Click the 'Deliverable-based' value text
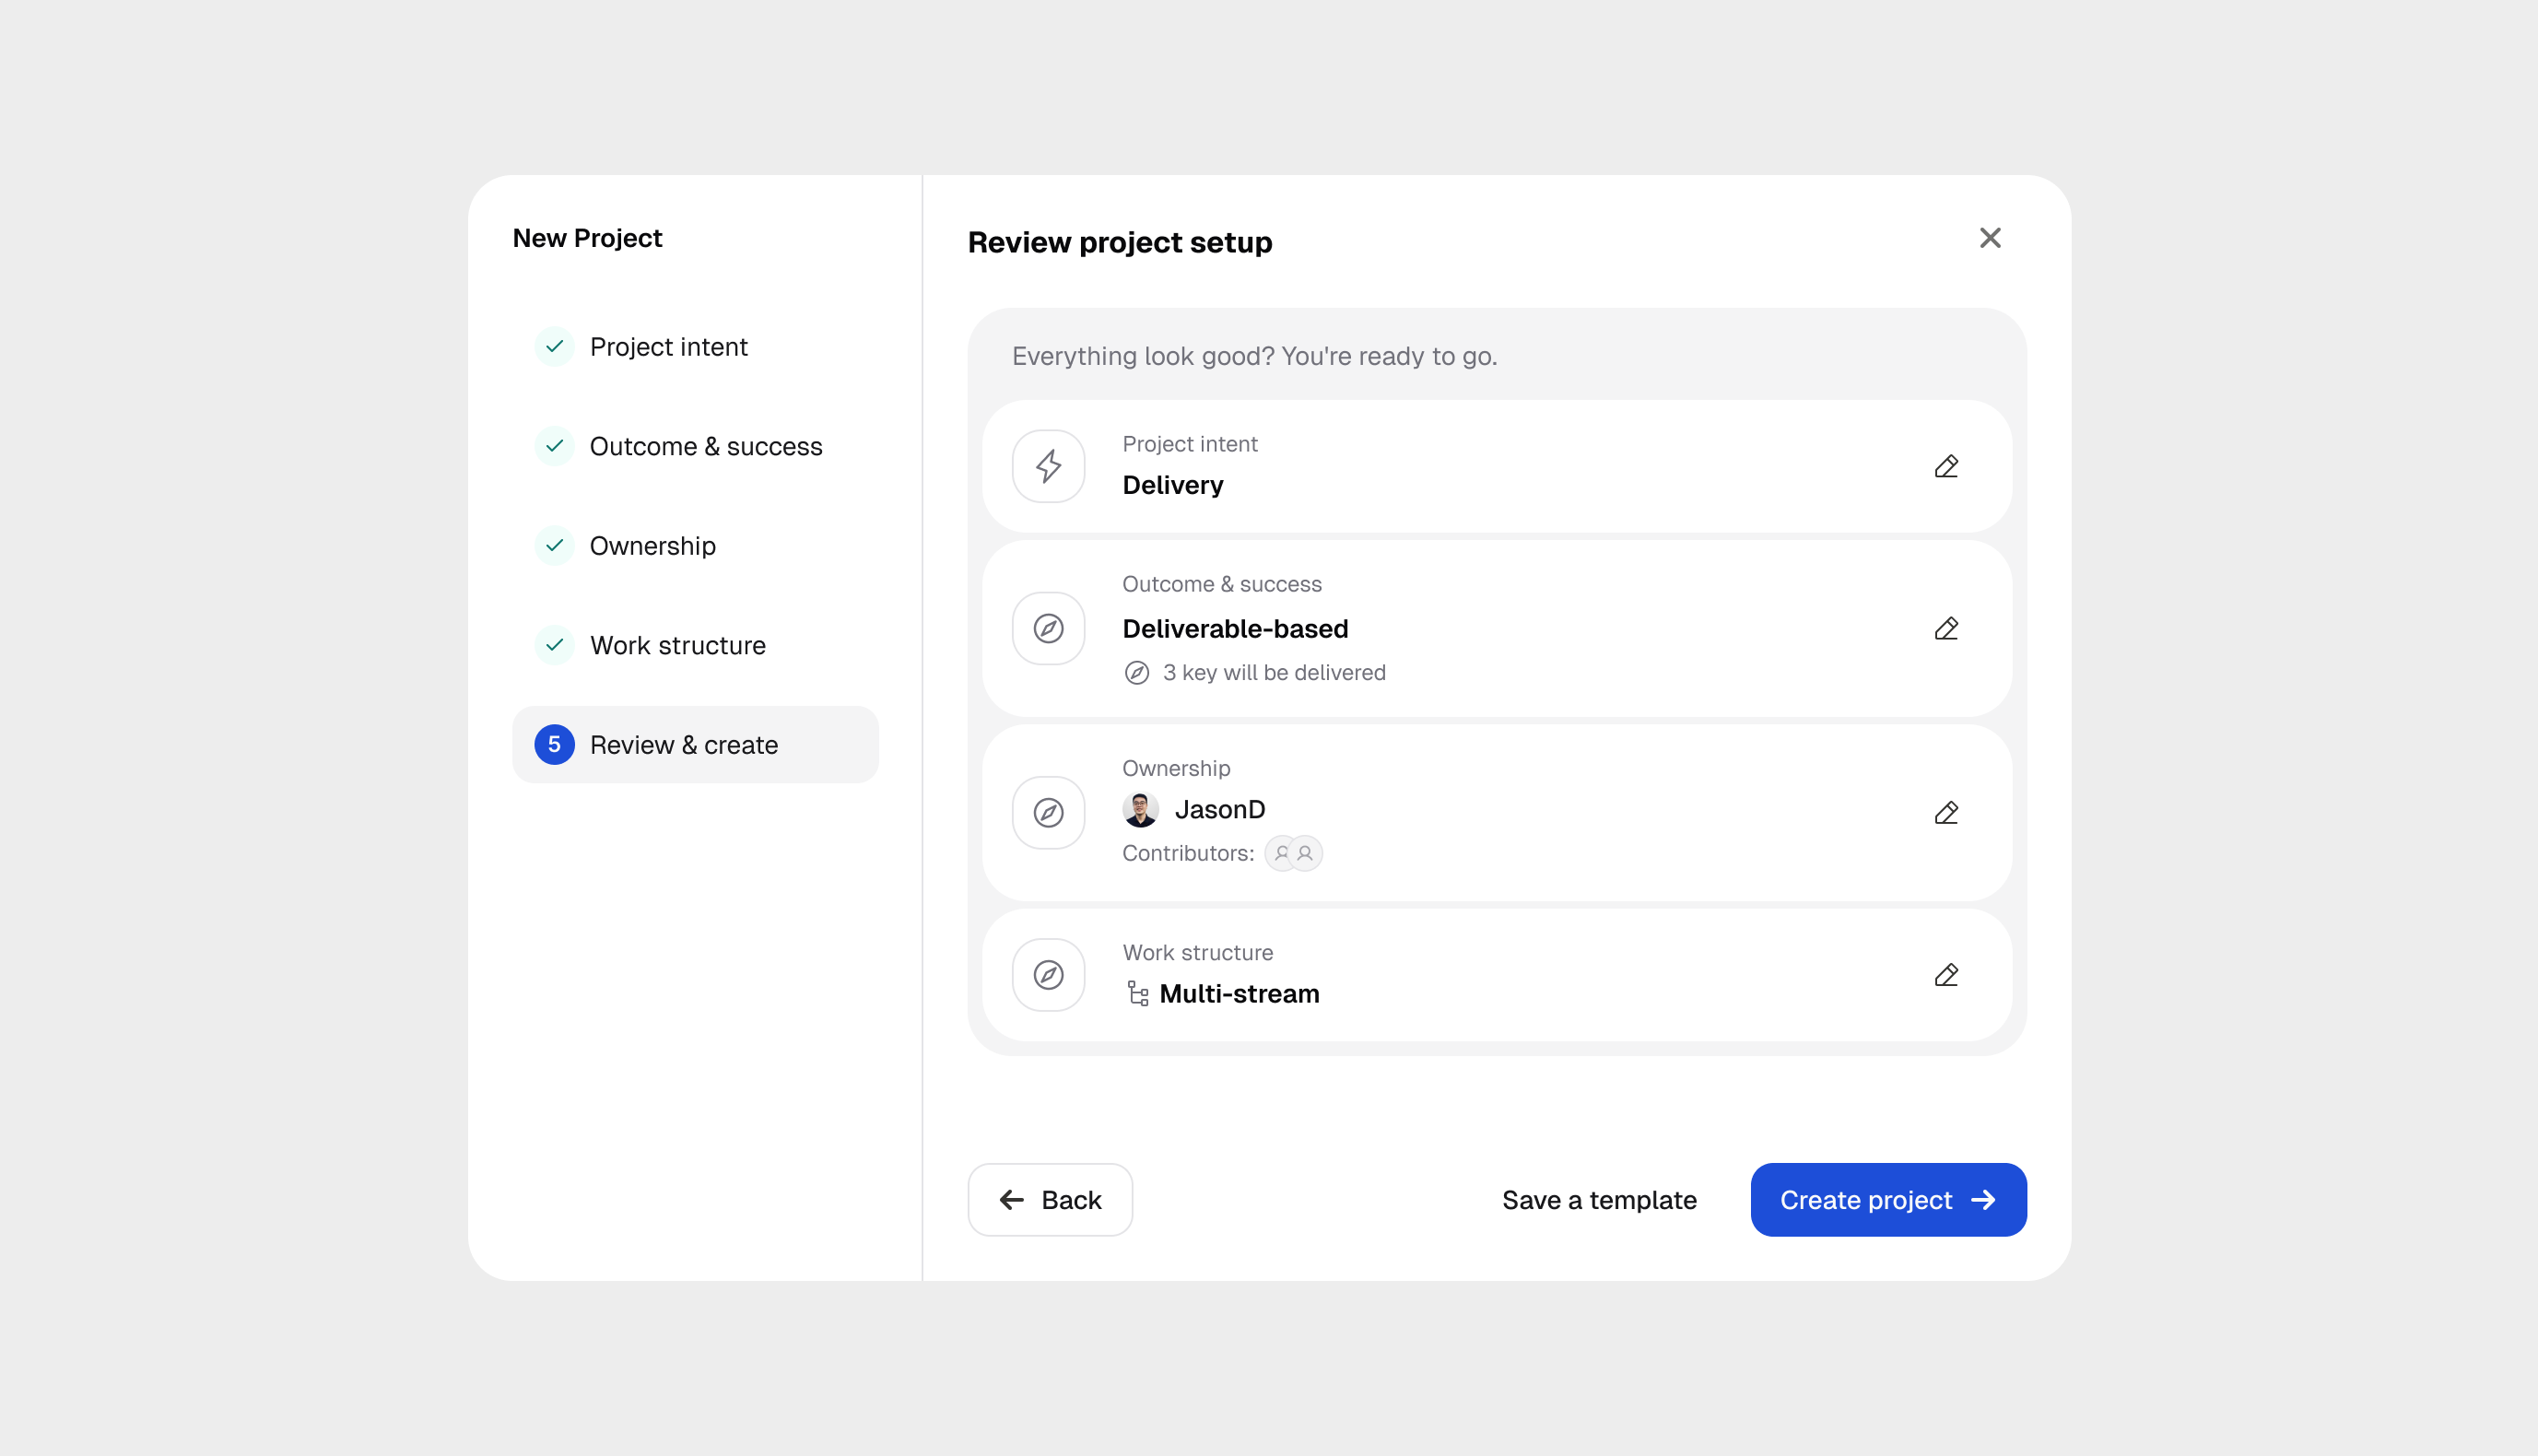 click(1235, 629)
